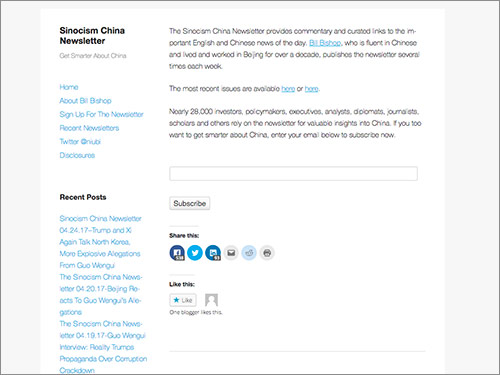This screenshot has width=500, height=375.
Task: Click the print icon
Action: pos(267,253)
